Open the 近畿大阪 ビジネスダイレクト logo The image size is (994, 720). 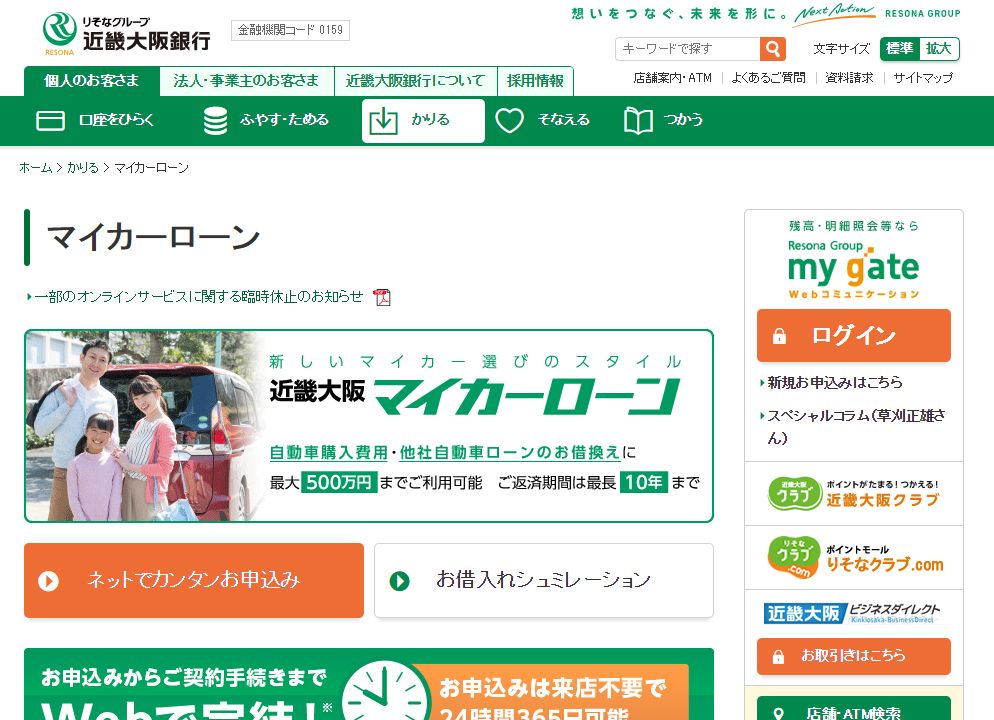tap(852, 613)
